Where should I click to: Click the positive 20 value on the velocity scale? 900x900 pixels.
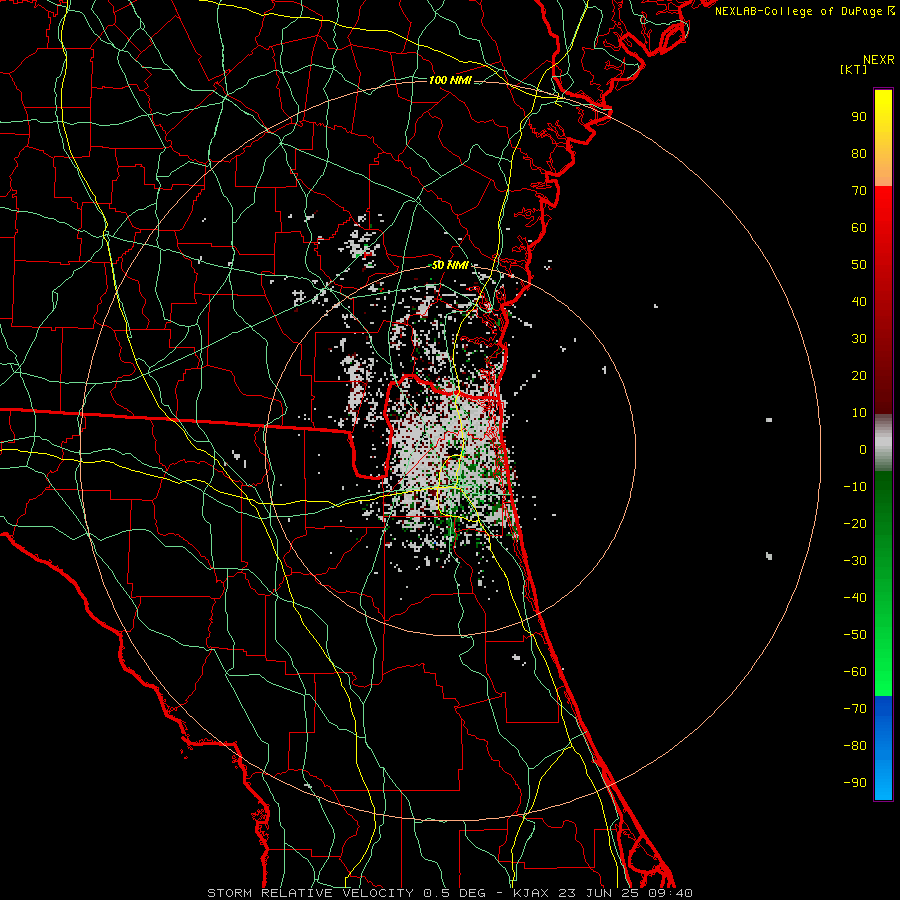(859, 376)
